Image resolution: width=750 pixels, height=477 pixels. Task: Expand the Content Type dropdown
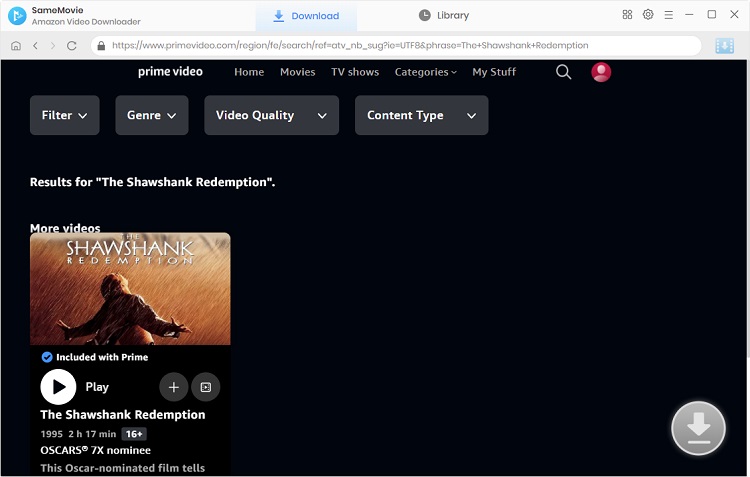[421, 115]
